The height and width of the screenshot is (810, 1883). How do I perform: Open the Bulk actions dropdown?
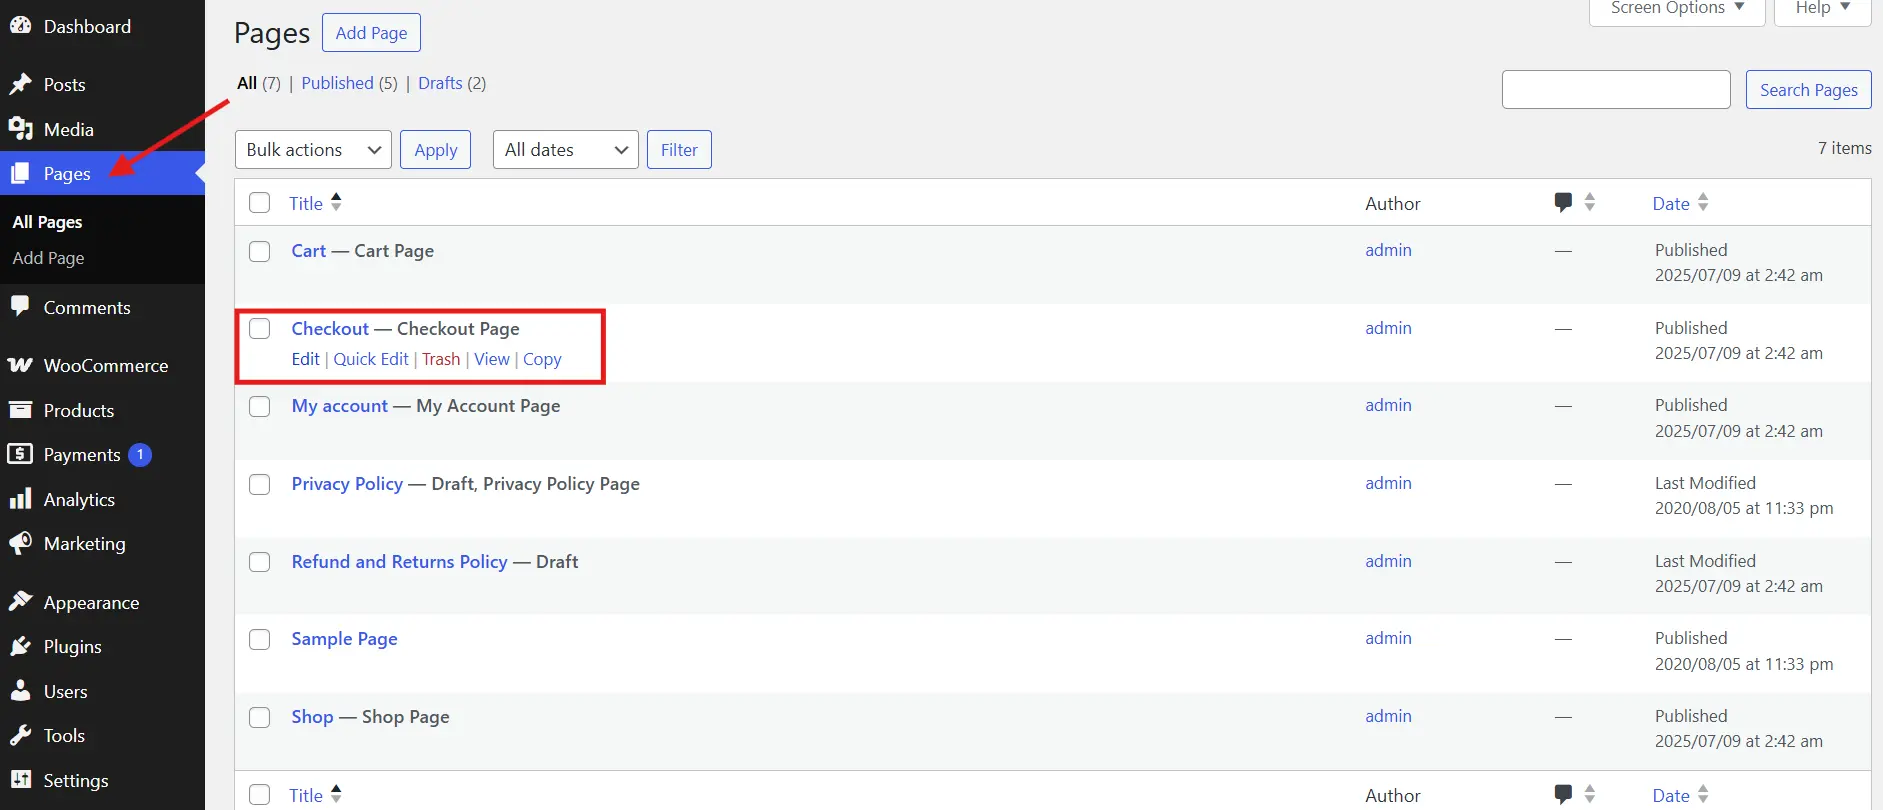pyautogui.click(x=313, y=150)
